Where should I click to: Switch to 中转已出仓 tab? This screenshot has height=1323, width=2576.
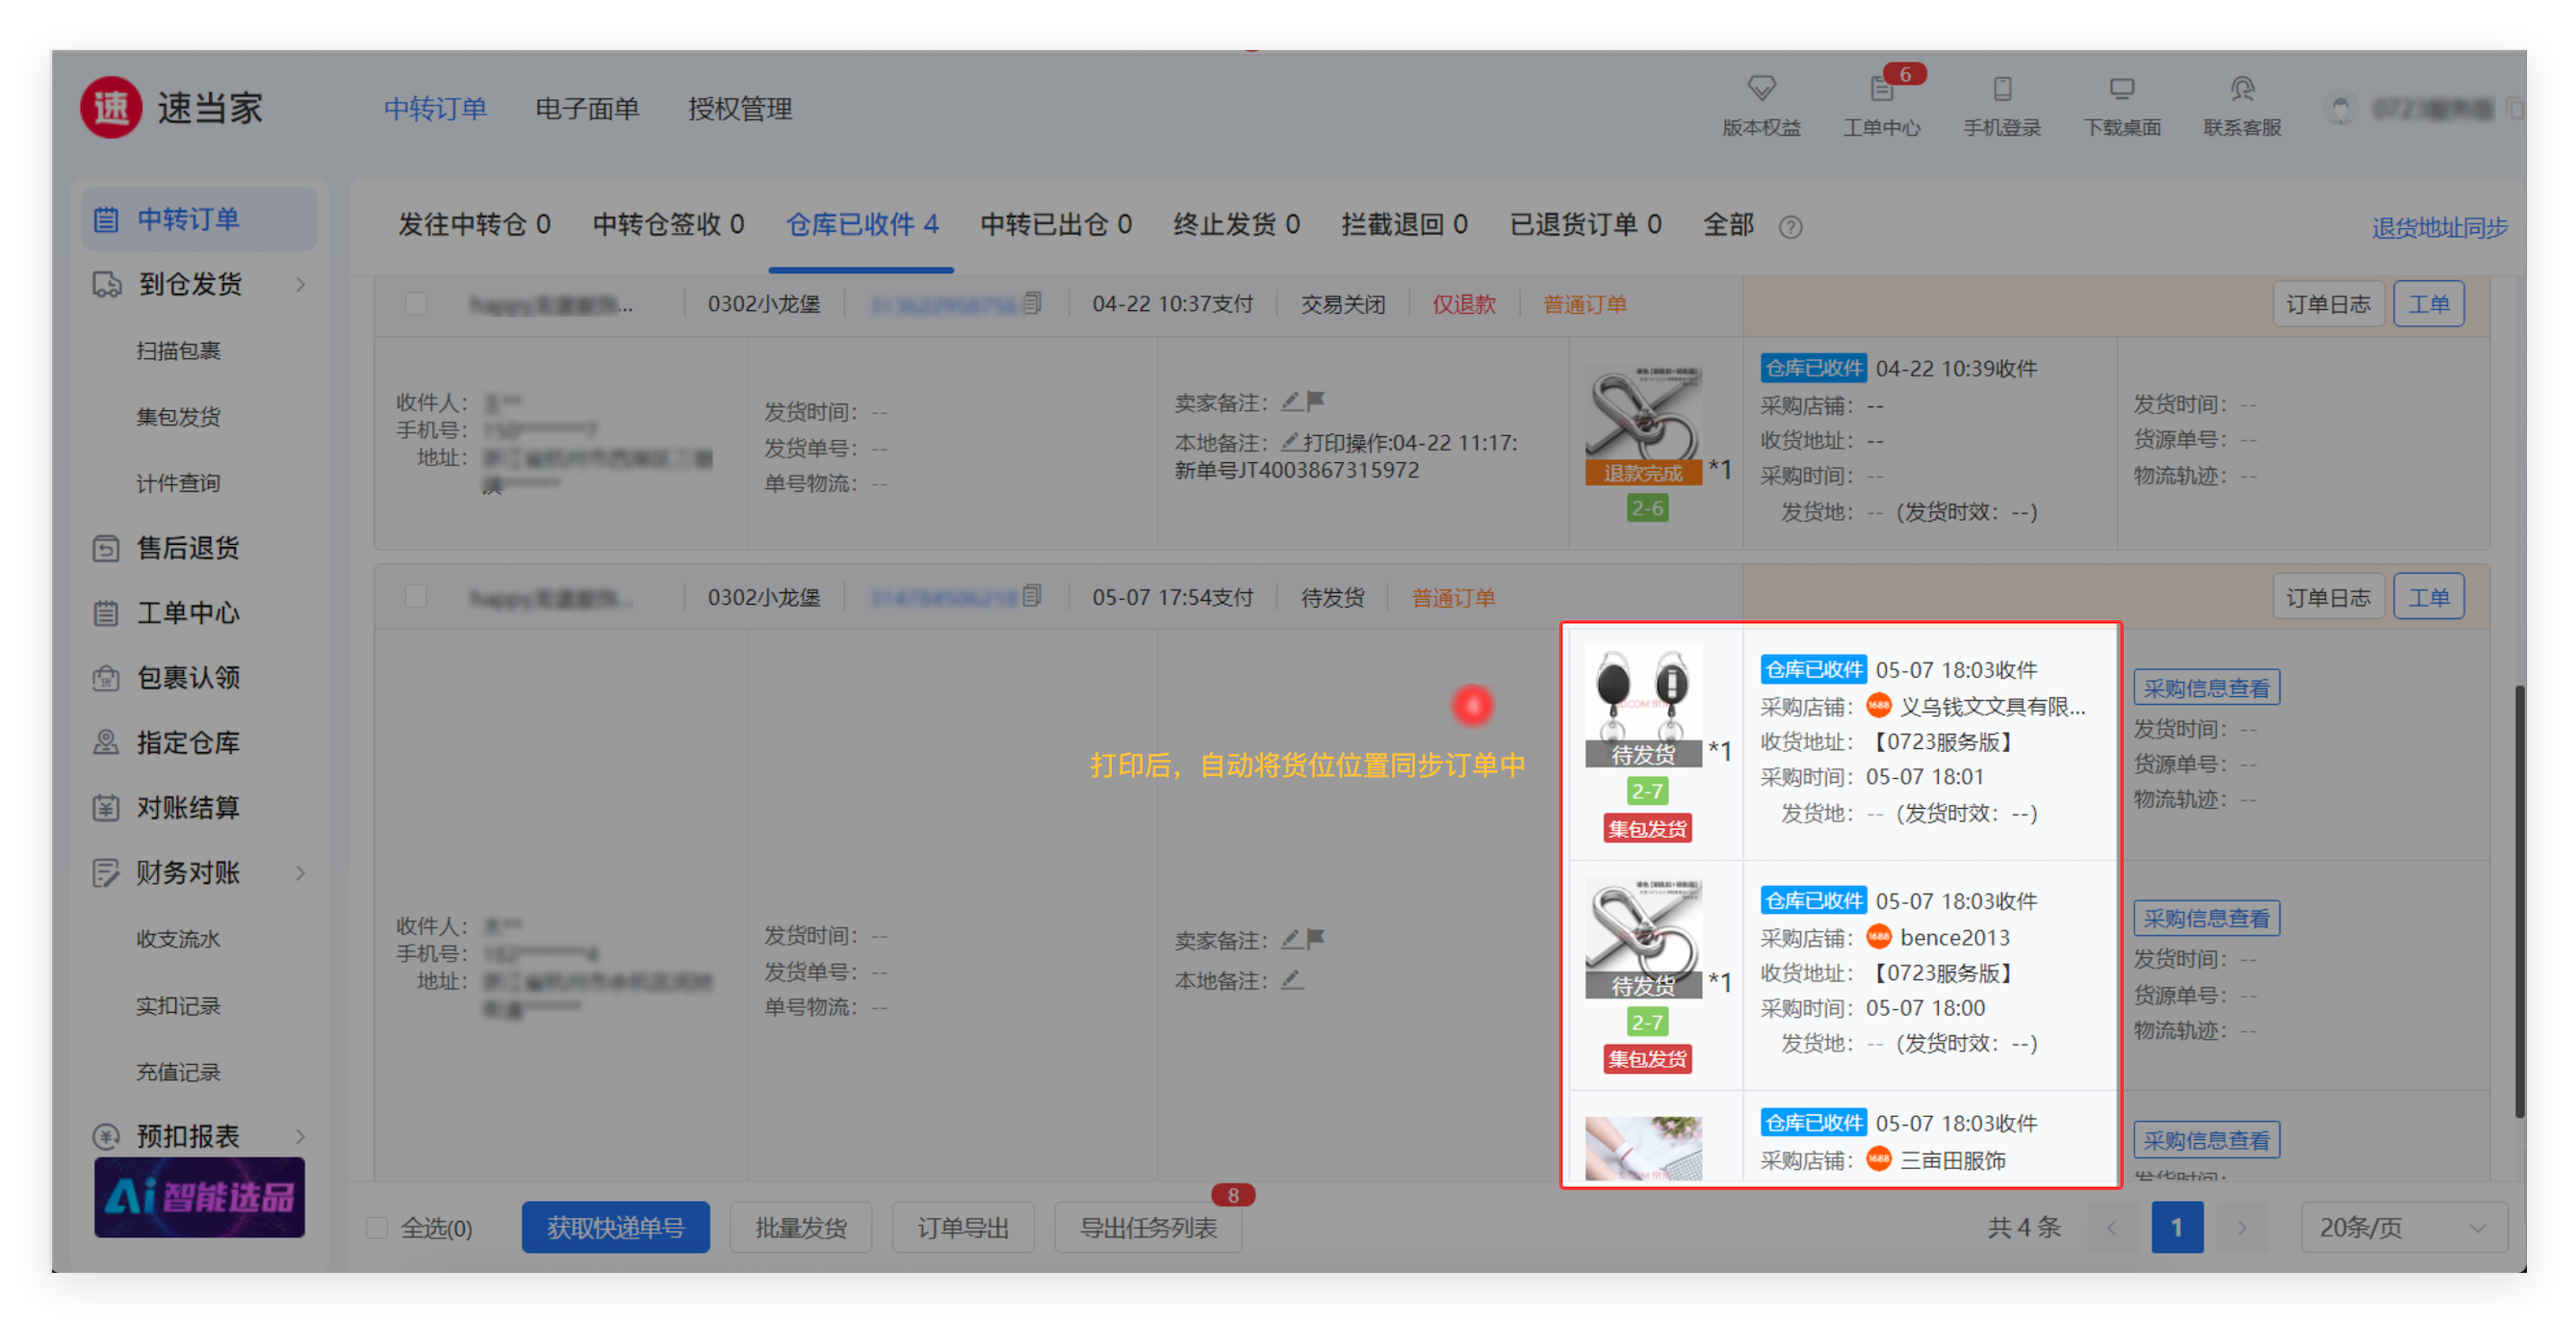tap(1055, 224)
